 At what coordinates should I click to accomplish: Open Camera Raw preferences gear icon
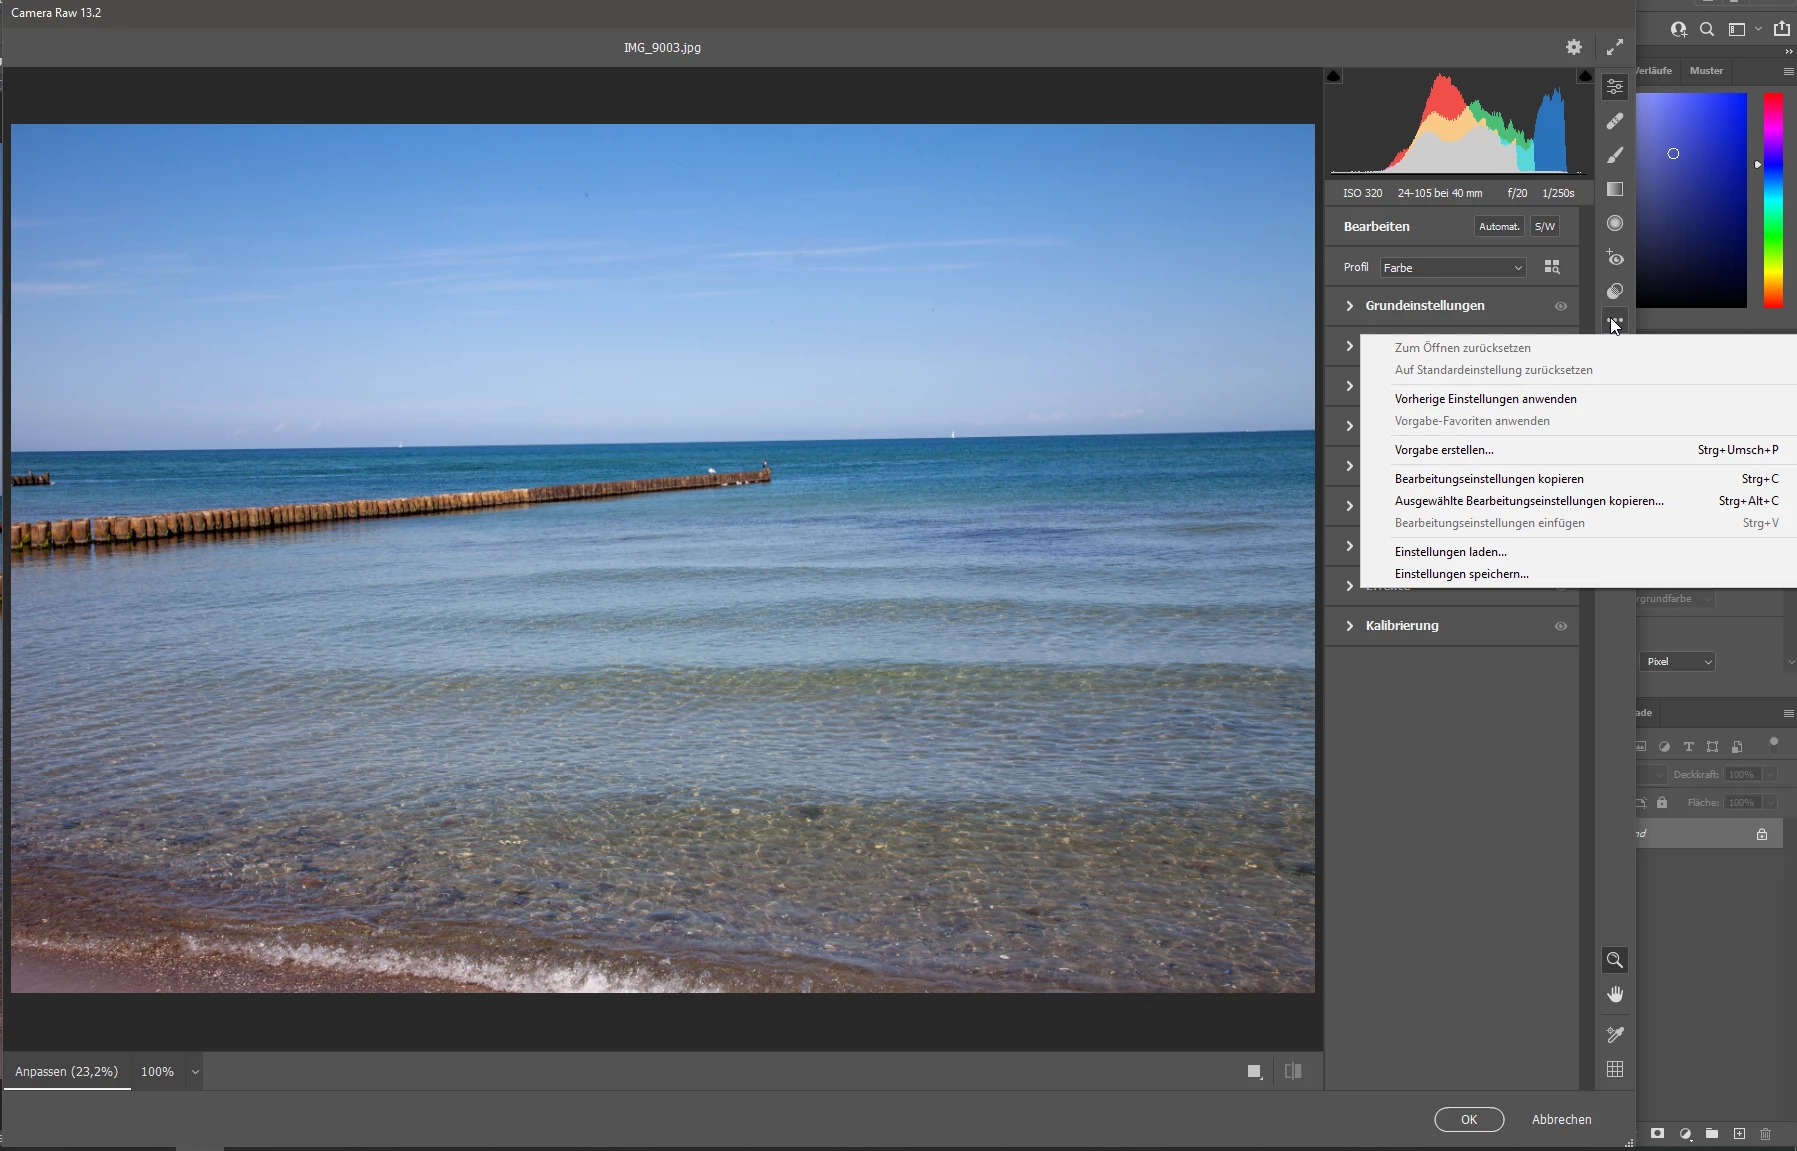pos(1574,47)
